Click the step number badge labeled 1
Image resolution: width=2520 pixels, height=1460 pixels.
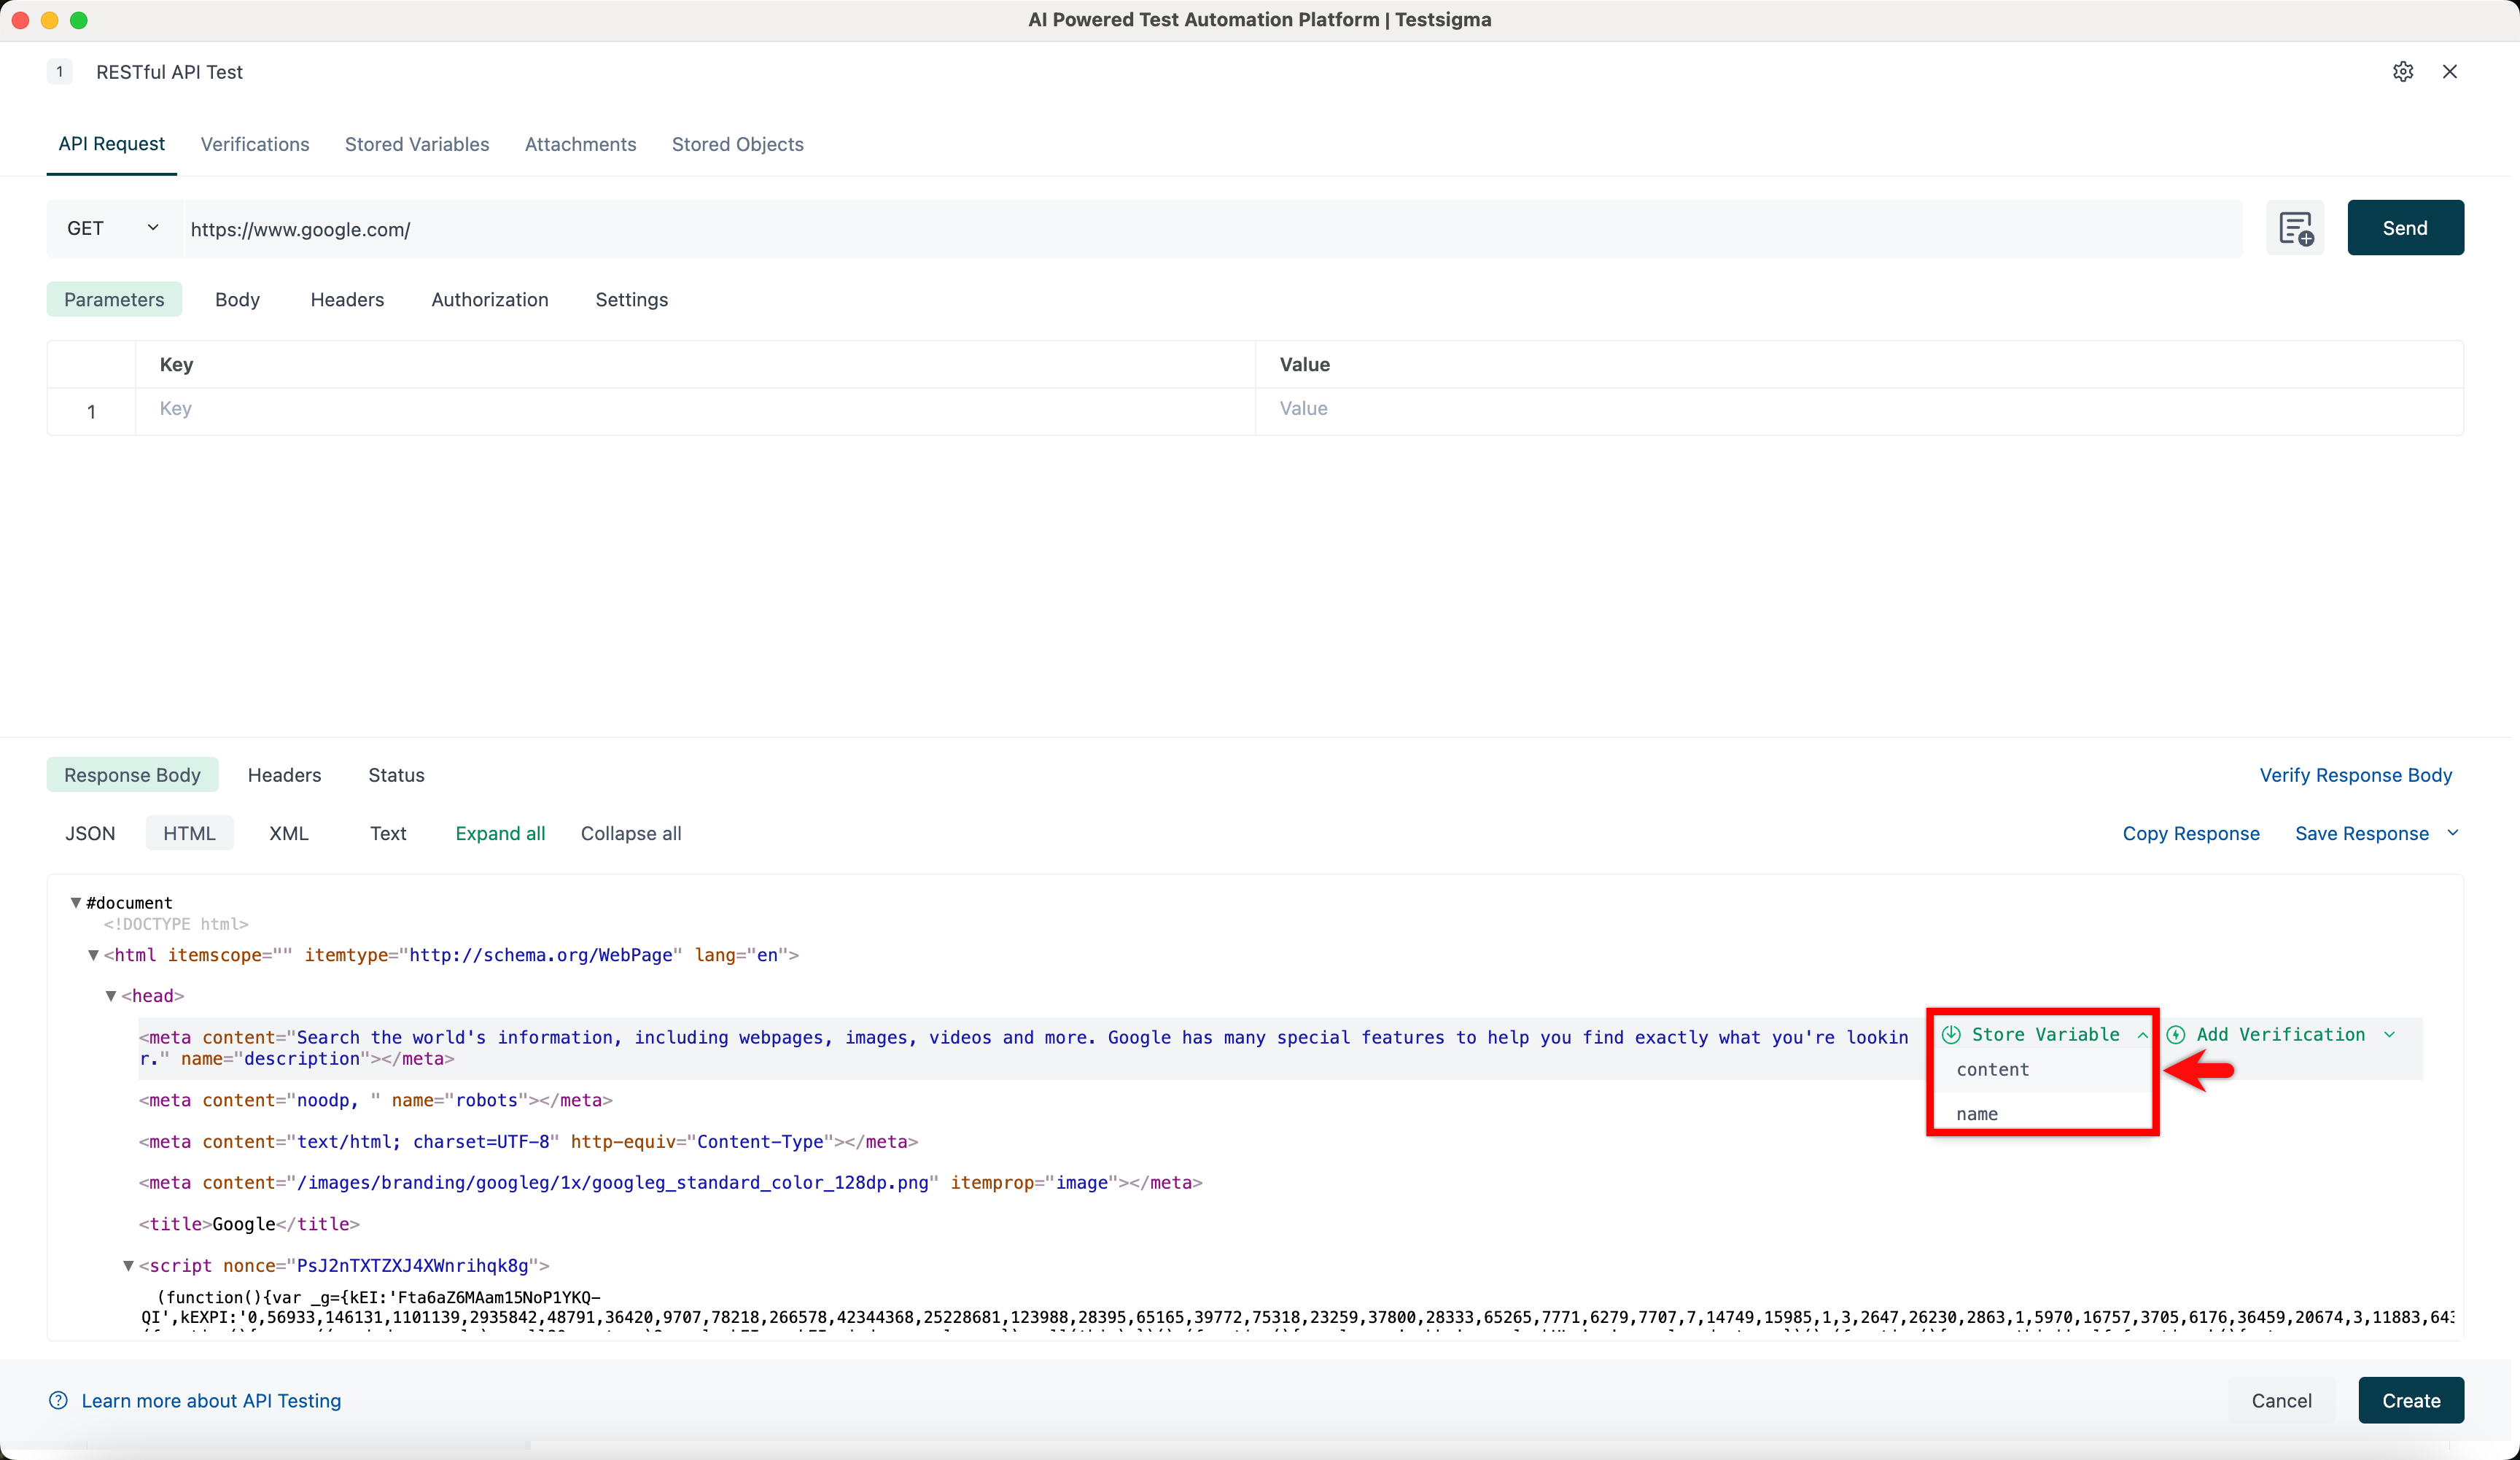(x=60, y=71)
